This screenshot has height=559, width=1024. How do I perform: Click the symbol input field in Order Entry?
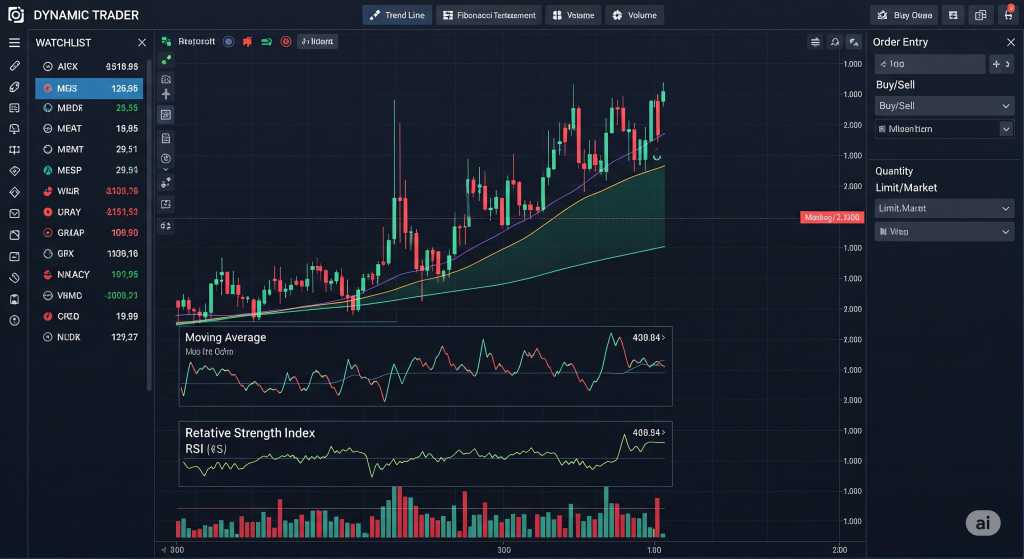click(x=930, y=64)
